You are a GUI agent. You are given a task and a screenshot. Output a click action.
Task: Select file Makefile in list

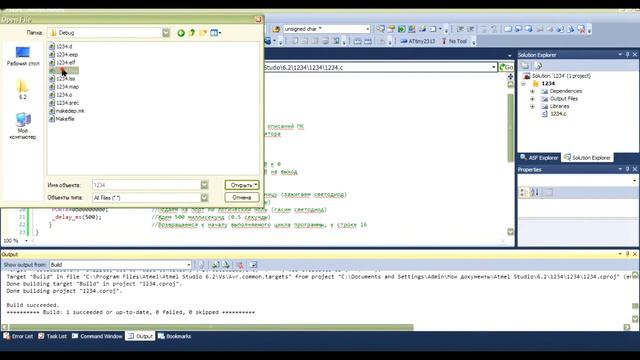tap(62, 119)
